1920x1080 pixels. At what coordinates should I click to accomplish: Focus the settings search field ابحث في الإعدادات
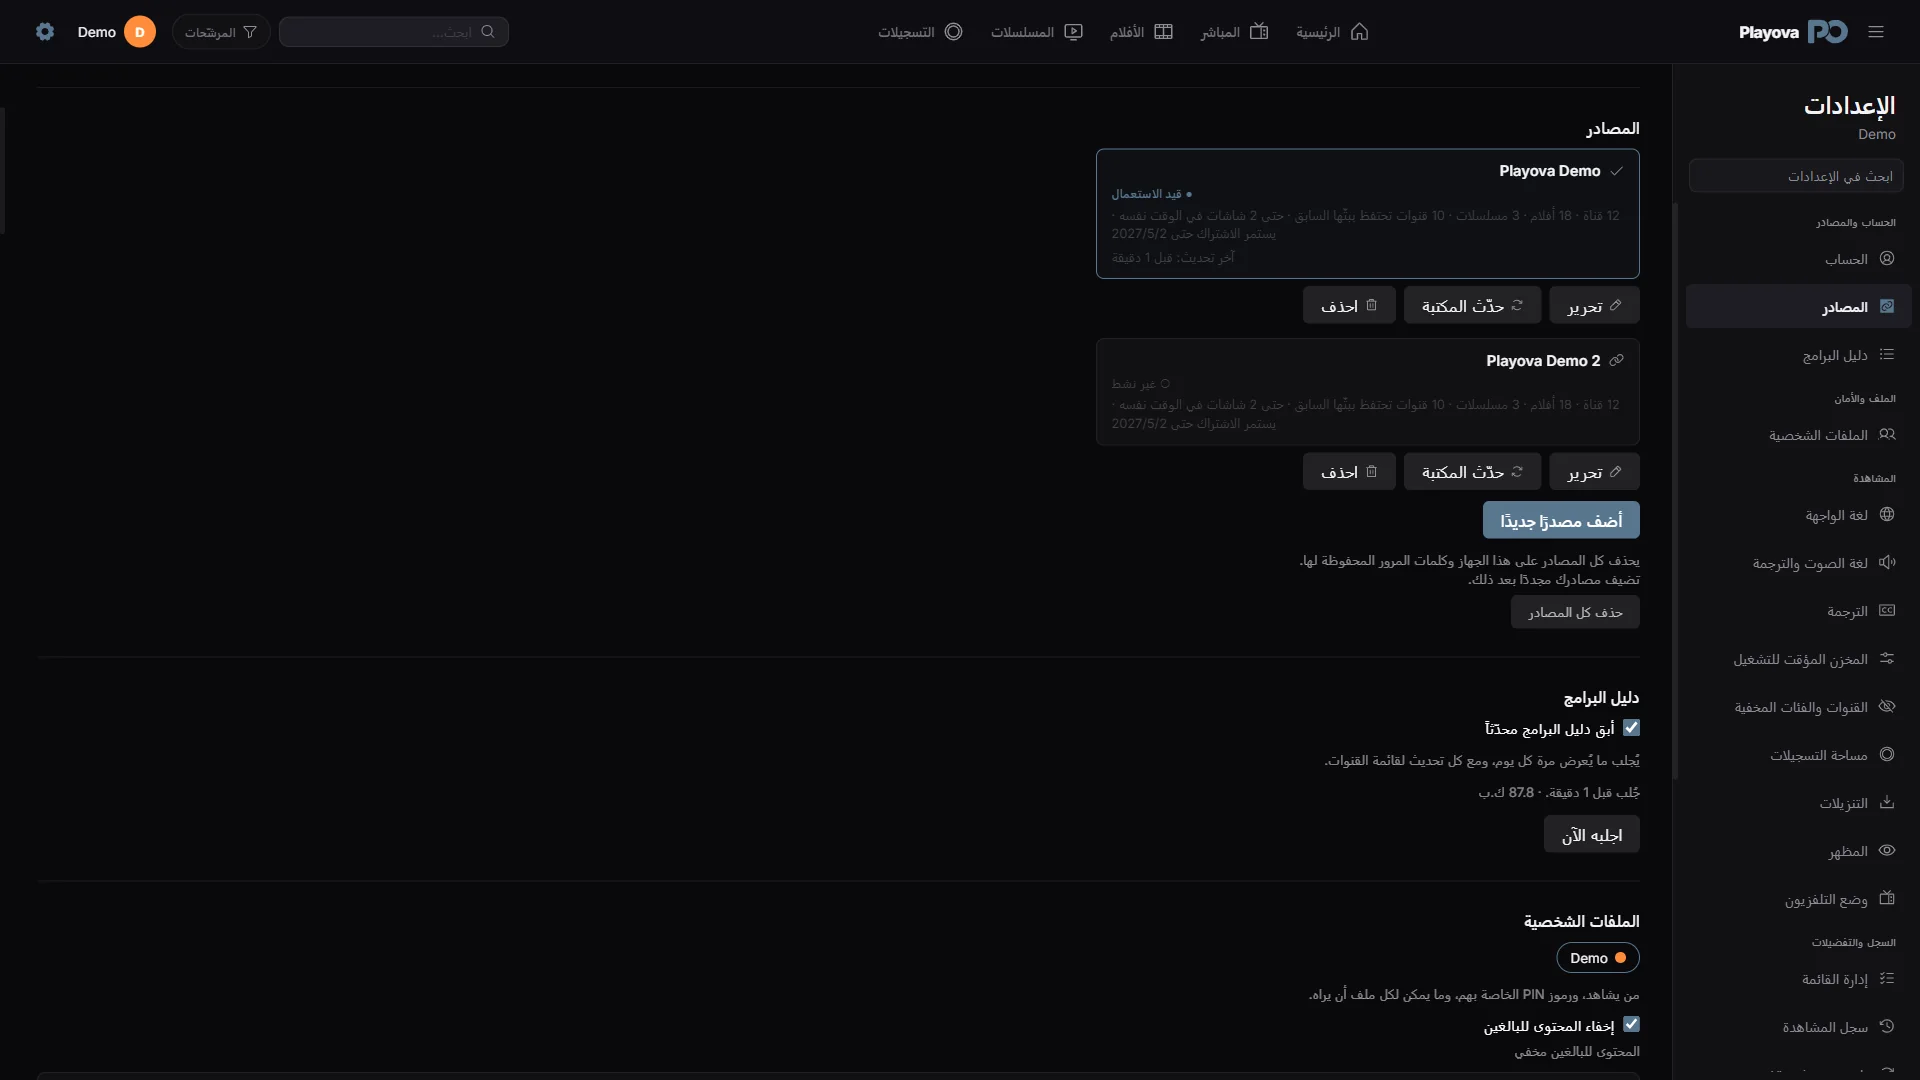pos(1796,176)
